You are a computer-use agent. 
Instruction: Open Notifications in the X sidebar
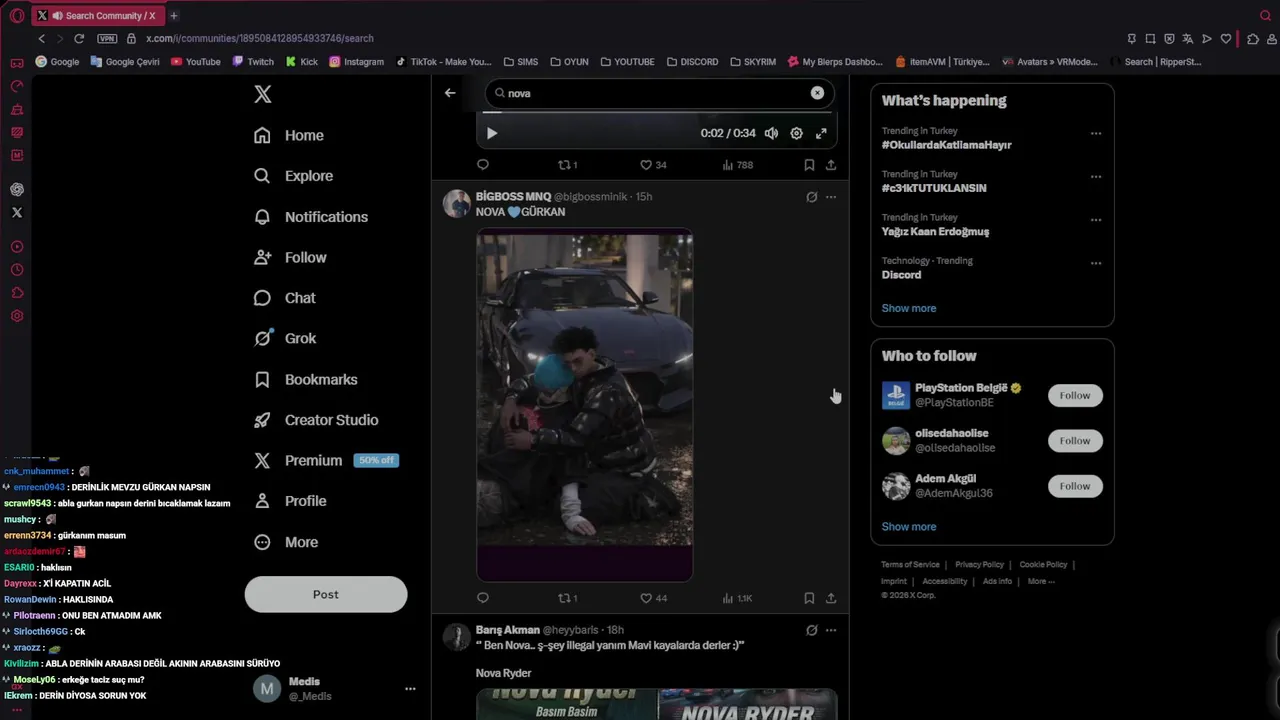click(311, 217)
